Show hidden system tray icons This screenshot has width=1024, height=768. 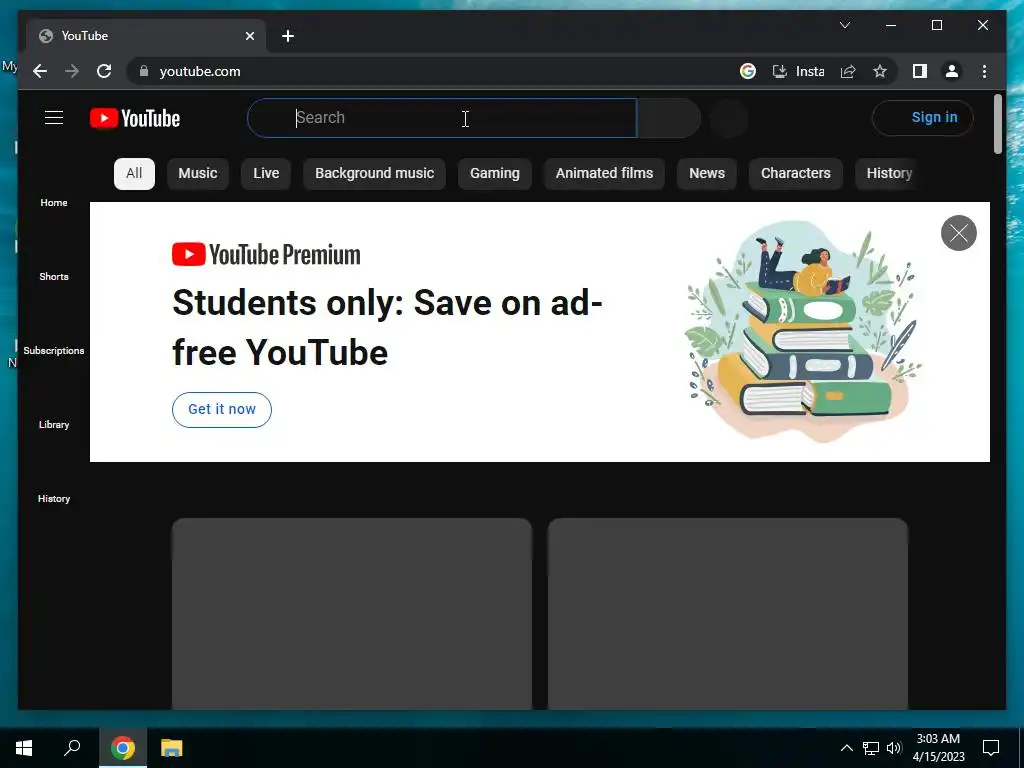[x=846, y=748]
